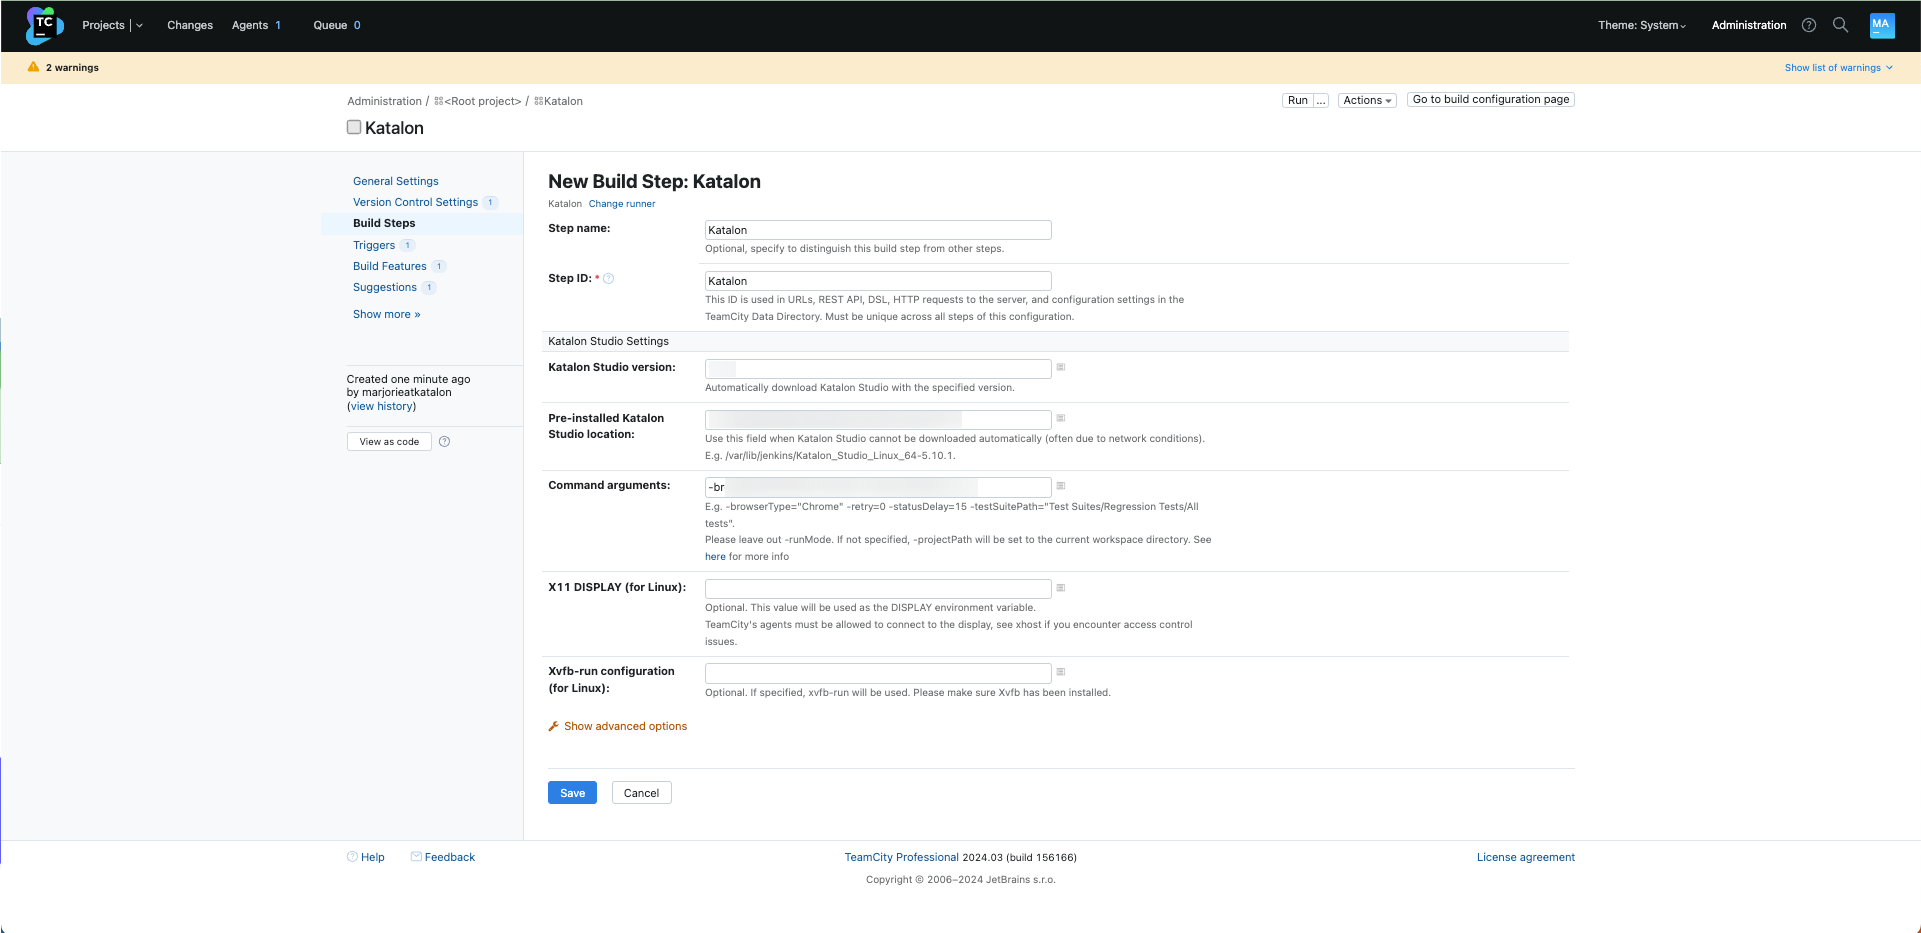Open the Theme: System dropdown

coord(1641,25)
